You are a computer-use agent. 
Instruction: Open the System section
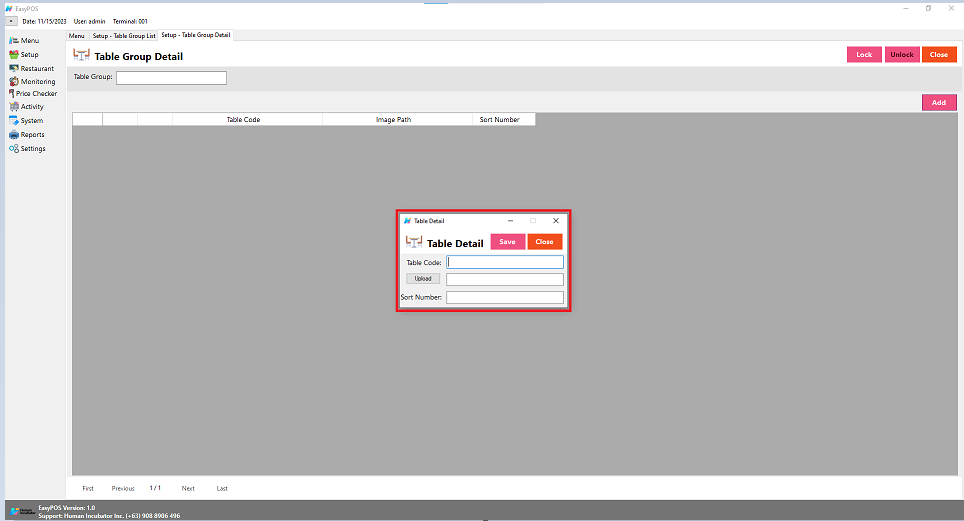[27, 121]
